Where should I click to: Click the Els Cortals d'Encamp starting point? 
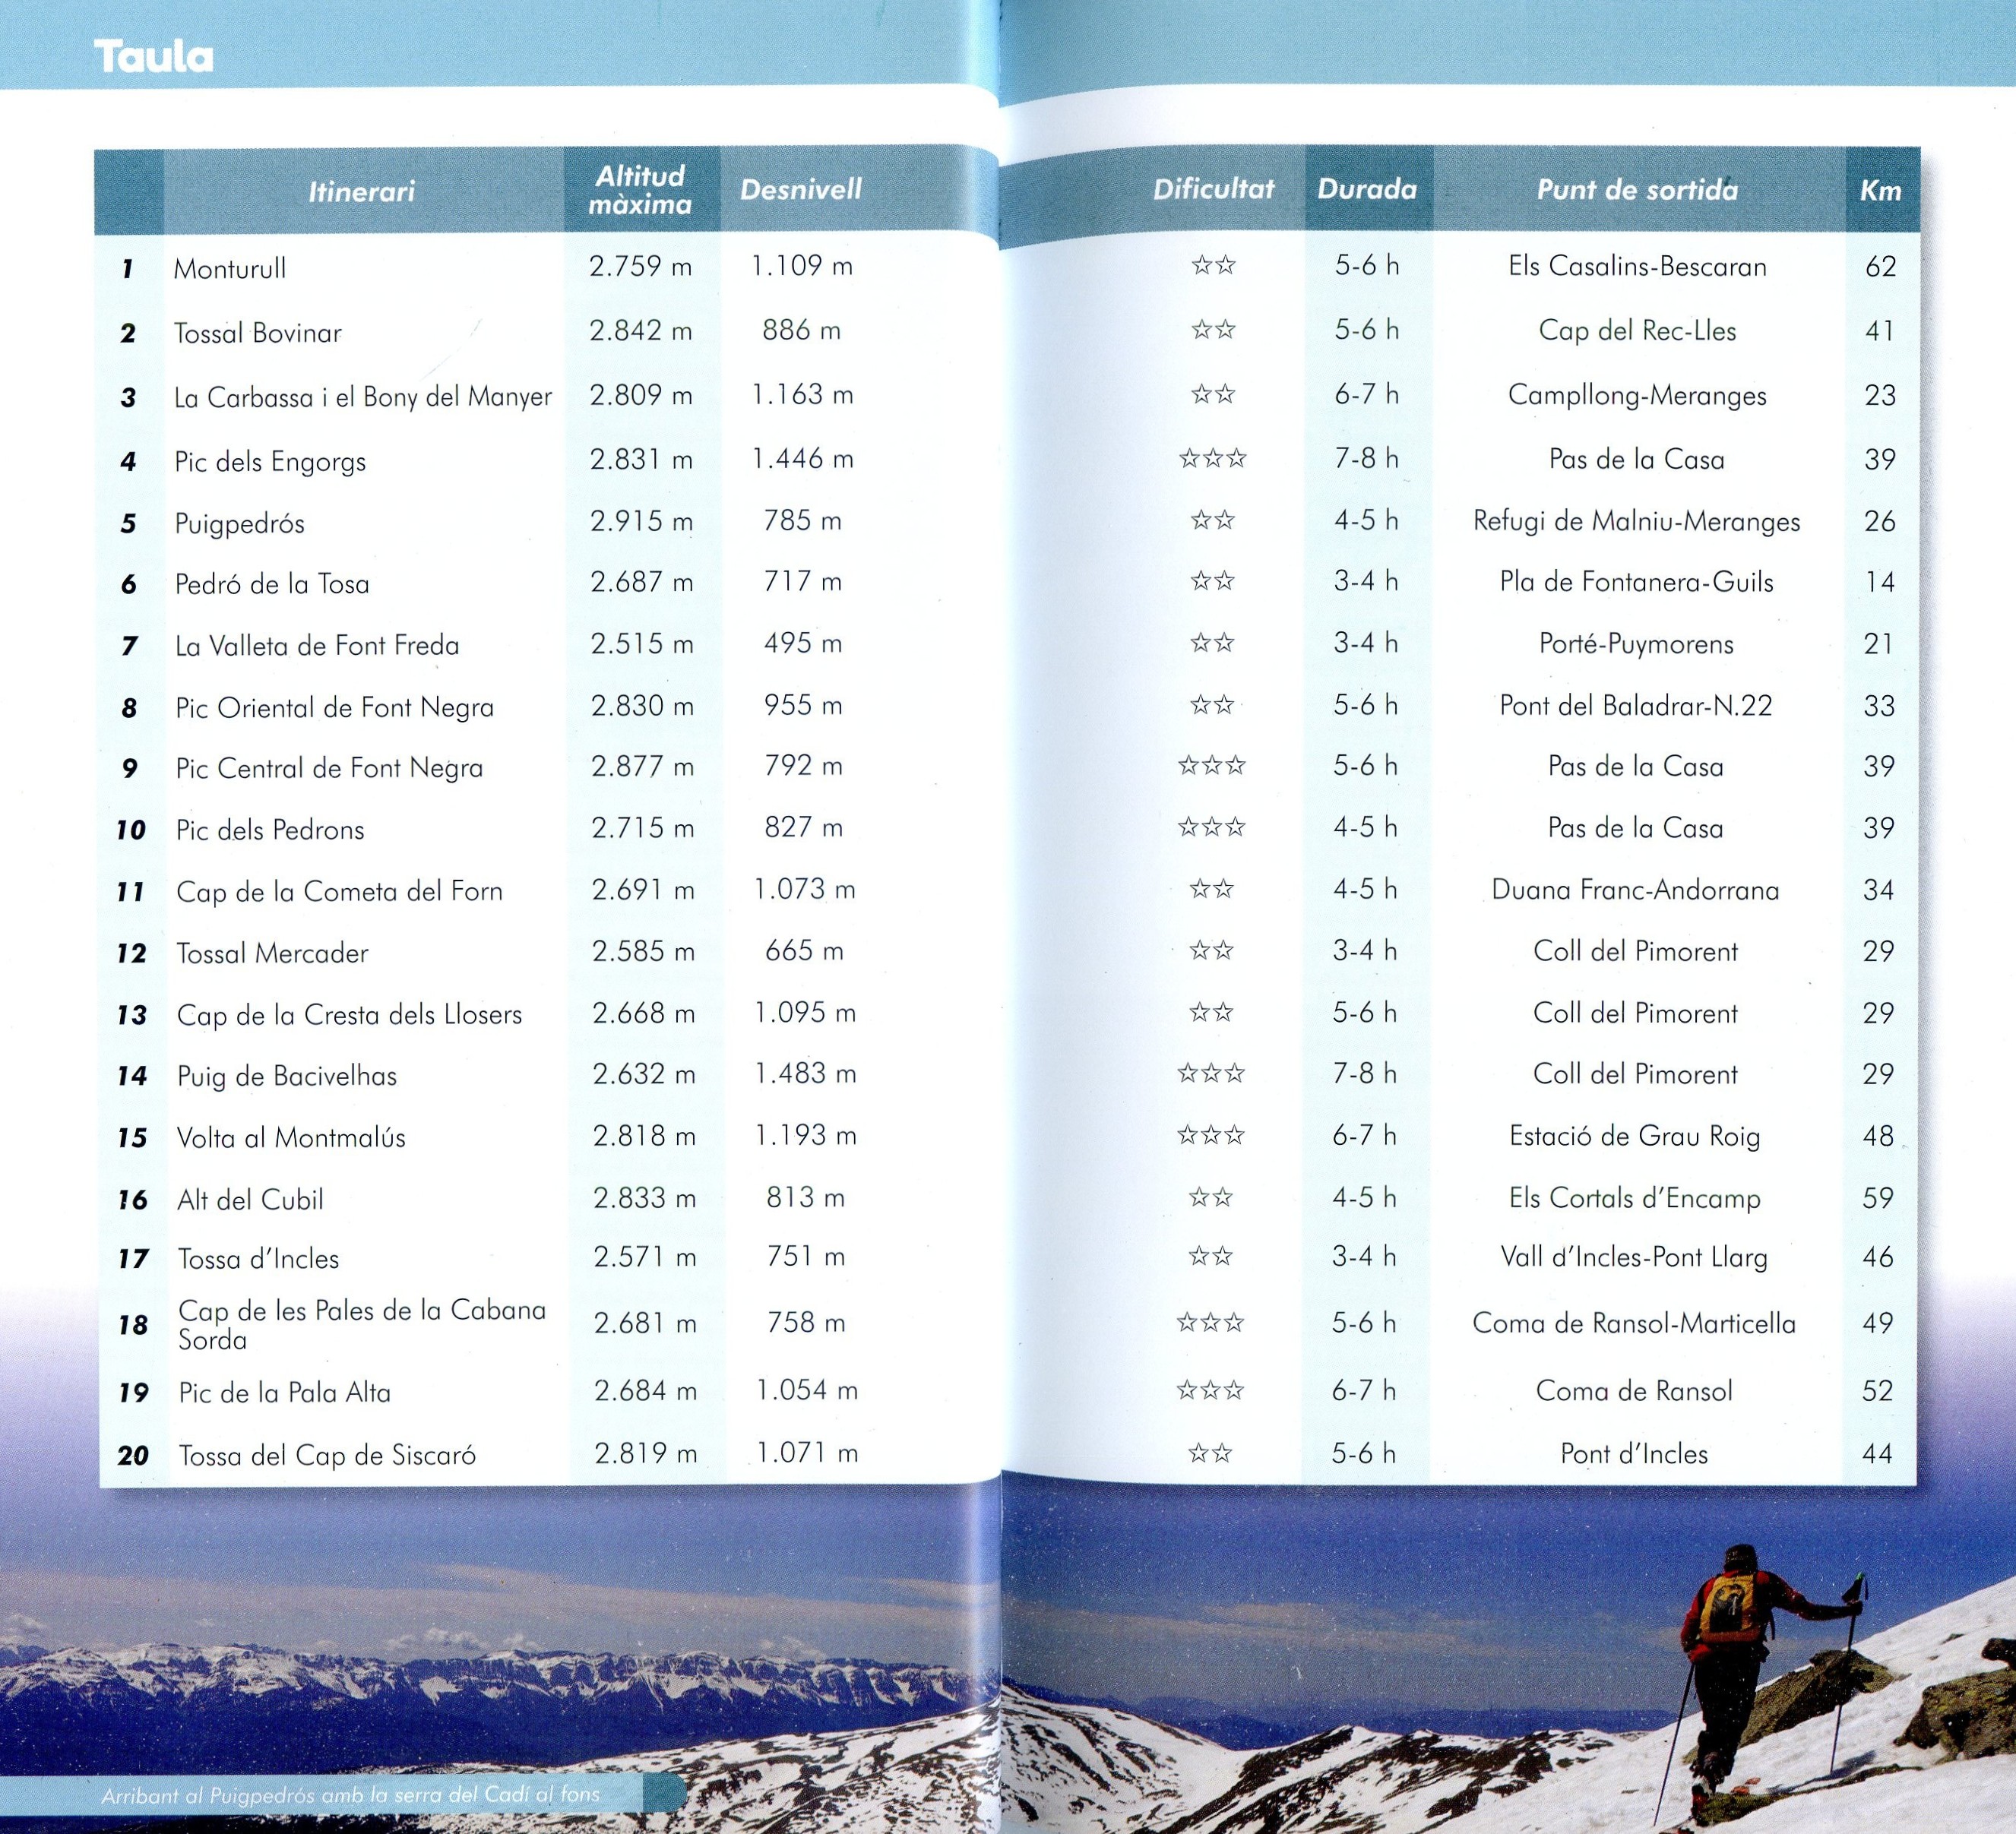[1634, 1198]
